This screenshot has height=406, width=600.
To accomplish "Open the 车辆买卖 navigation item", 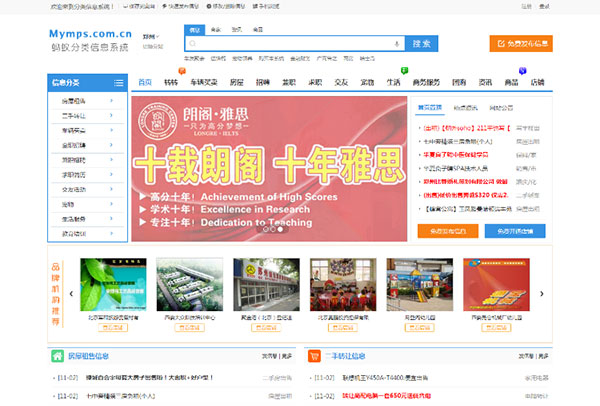I will pyautogui.click(x=204, y=82).
